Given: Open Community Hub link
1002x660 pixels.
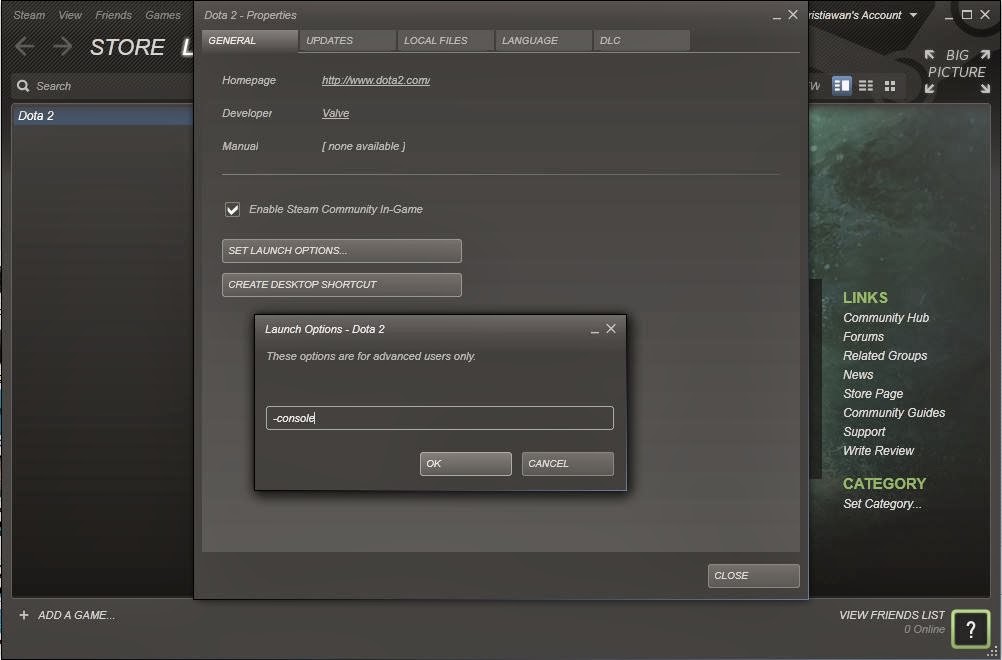Looking at the screenshot, I should coord(886,318).
